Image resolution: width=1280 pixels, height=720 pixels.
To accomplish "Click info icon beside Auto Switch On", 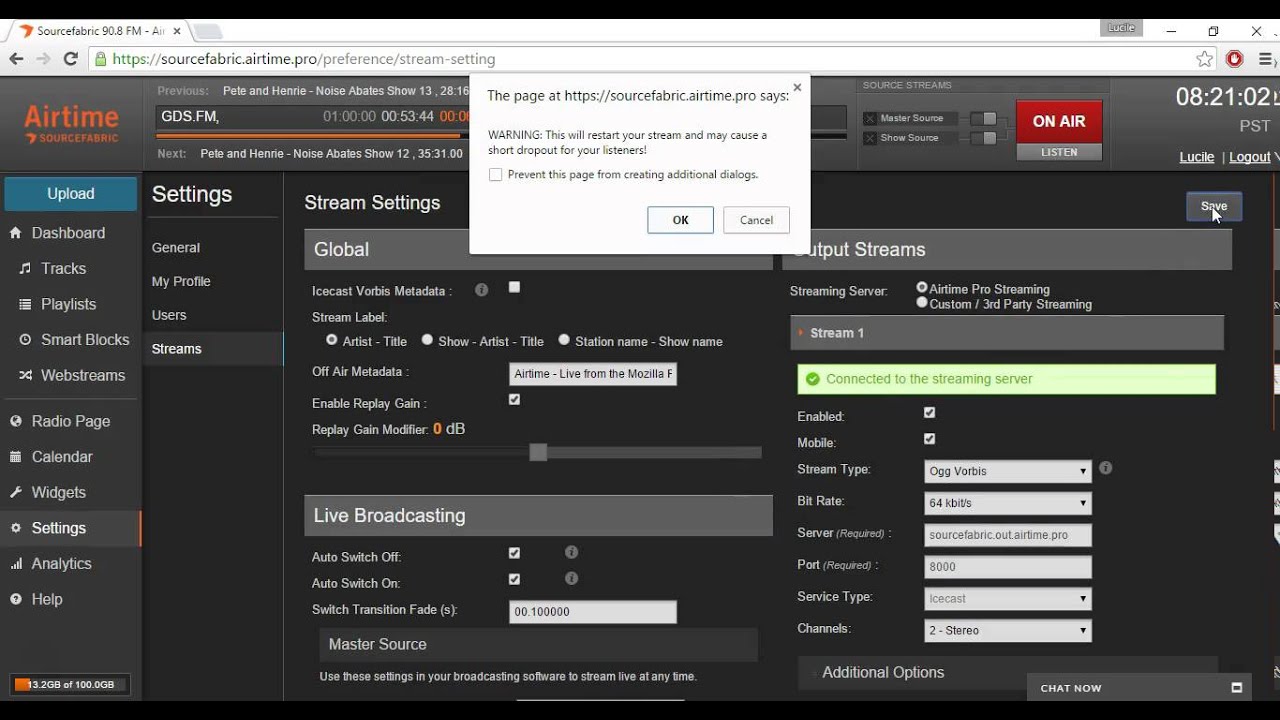I will pyautogui.click(x=571, y=578).
